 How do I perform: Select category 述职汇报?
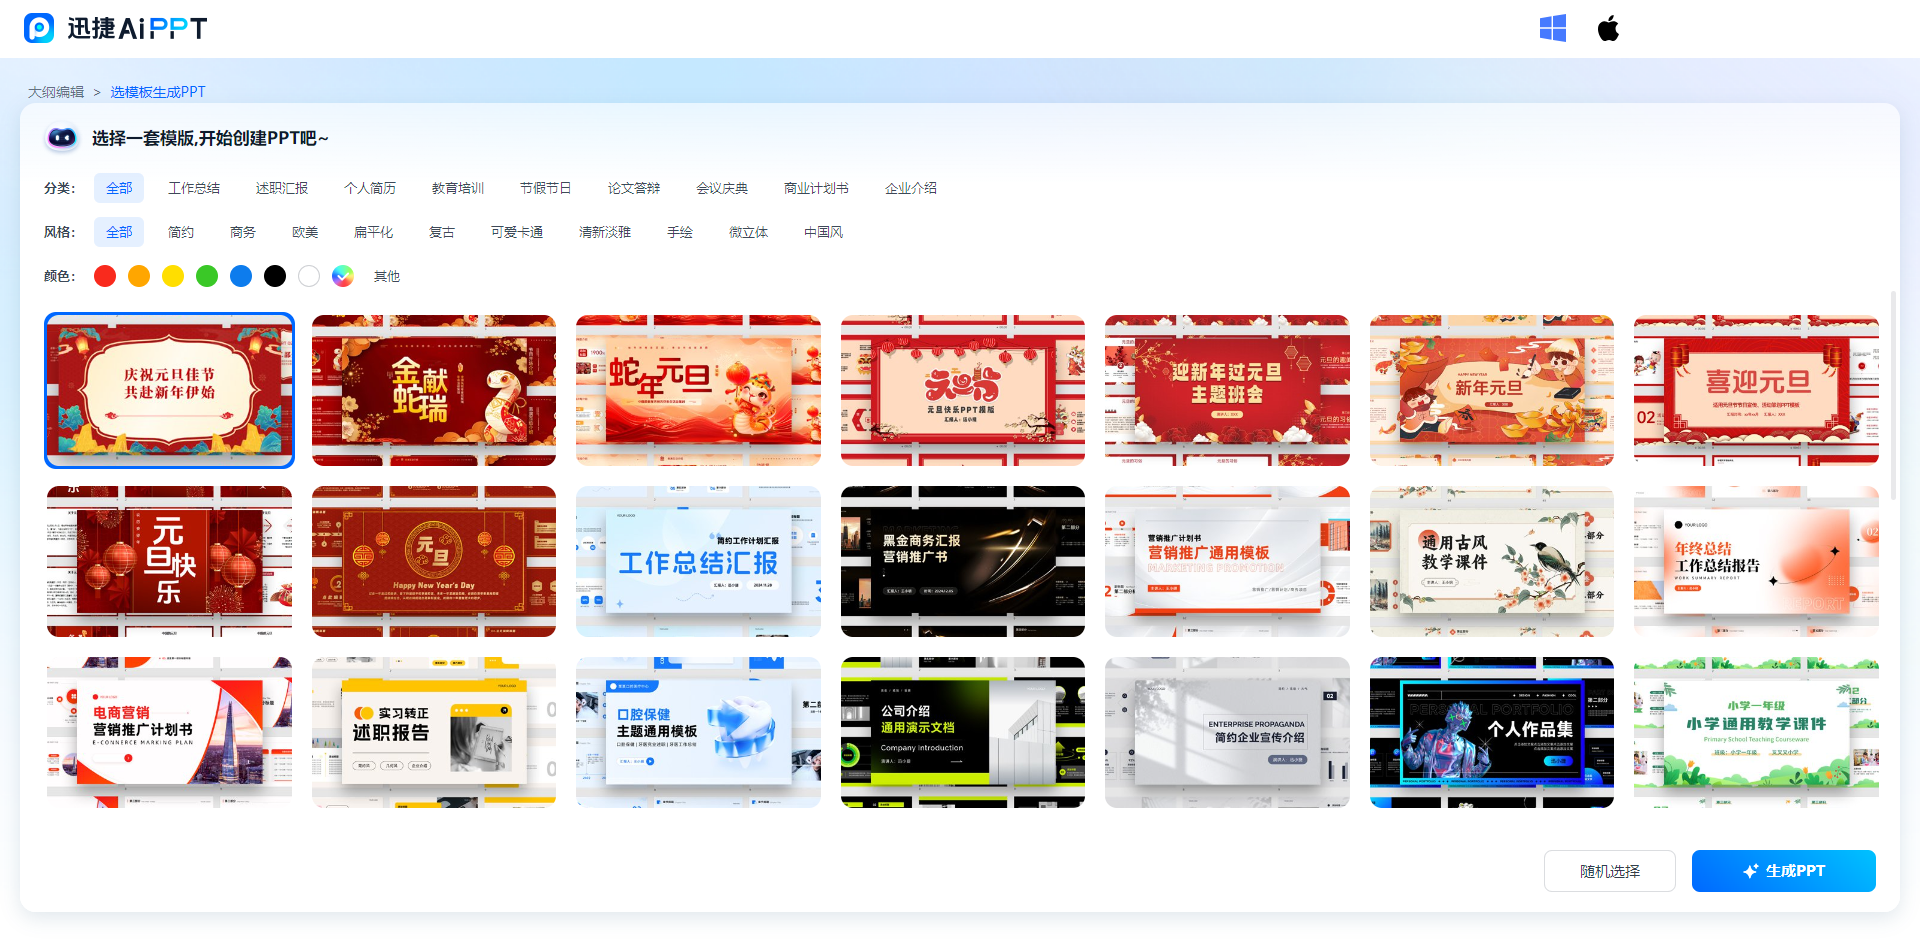[282, 188]
